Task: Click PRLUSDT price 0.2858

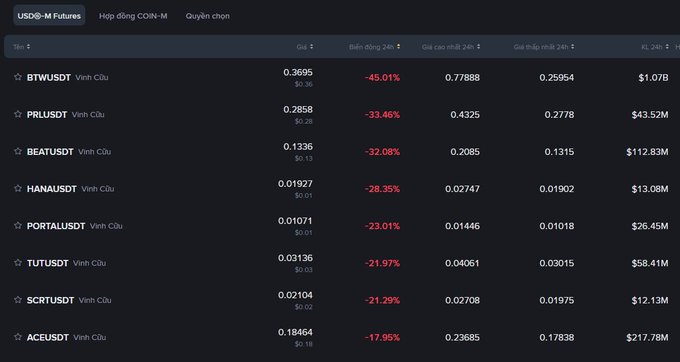Action: coord(298,109)
